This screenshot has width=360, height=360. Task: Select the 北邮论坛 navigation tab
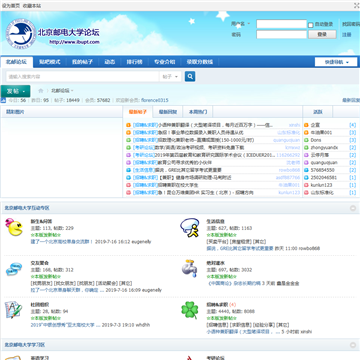point(16,62)
